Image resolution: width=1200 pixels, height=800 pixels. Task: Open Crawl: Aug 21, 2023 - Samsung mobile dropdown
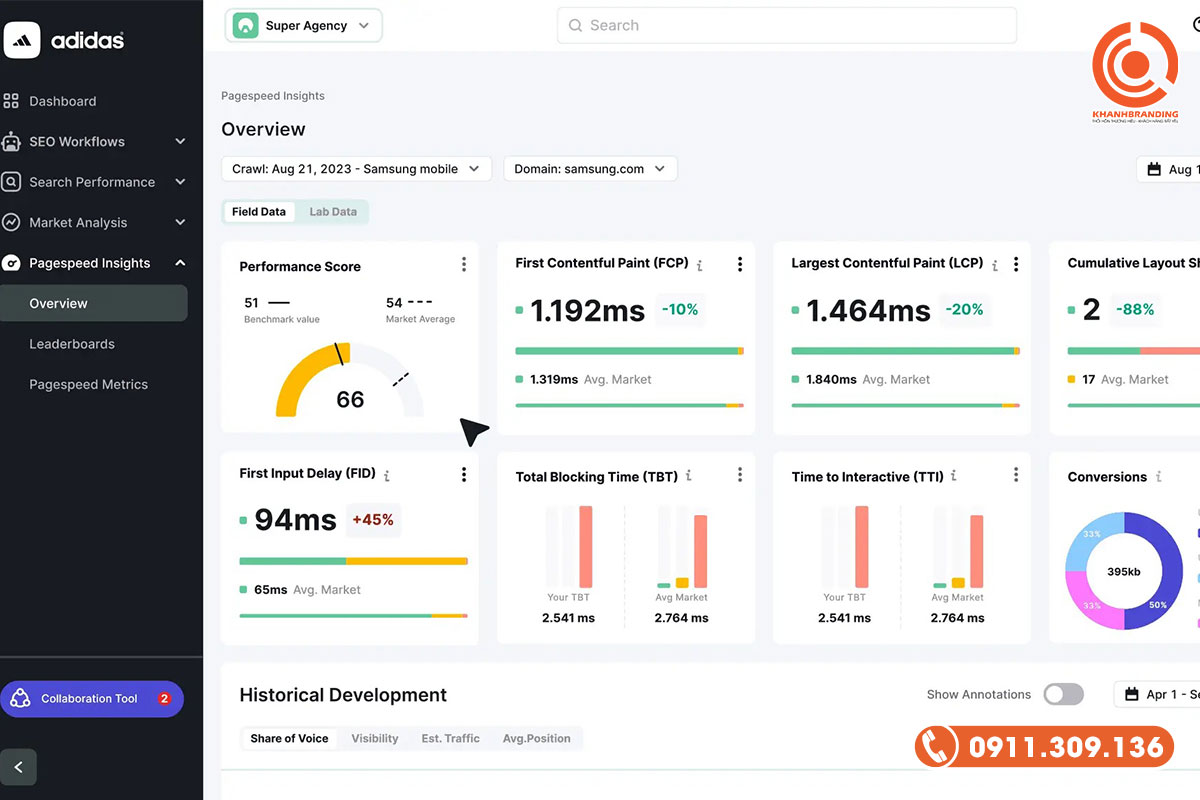tap(356, 169)
